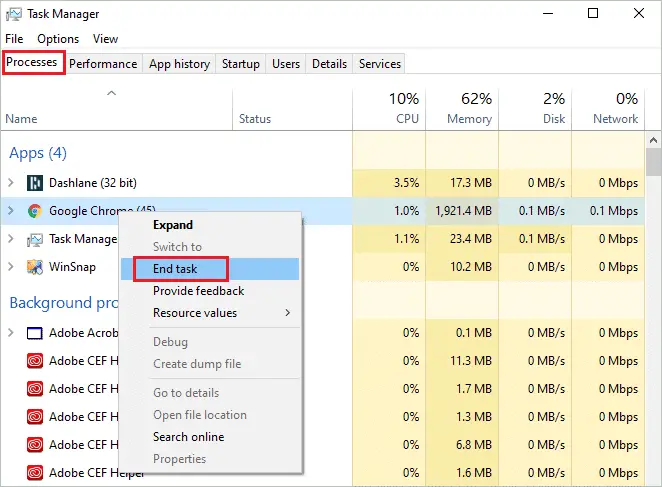Expand the WinSnap process row
Screen dimensions: 662x487
pyautogui.click(x=11, y=267)
